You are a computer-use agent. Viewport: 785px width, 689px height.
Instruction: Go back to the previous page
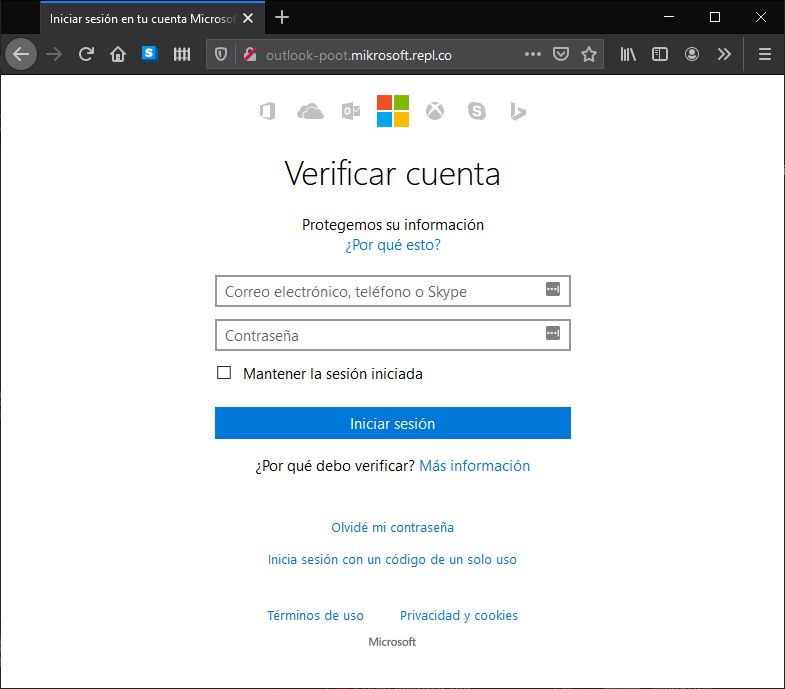click(x=21, y=54)
